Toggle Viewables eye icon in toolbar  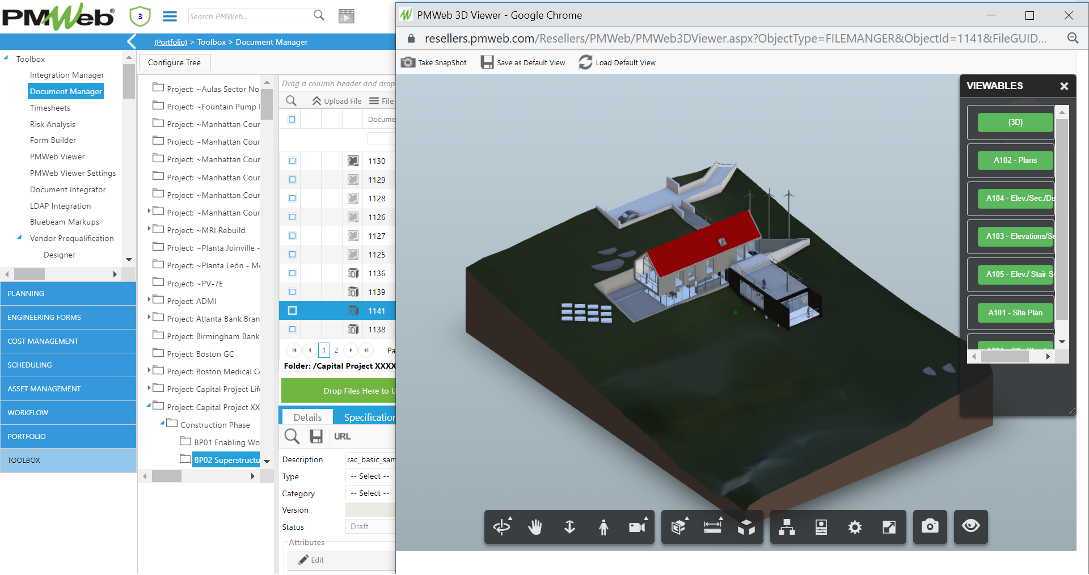[x=970, y=526]
